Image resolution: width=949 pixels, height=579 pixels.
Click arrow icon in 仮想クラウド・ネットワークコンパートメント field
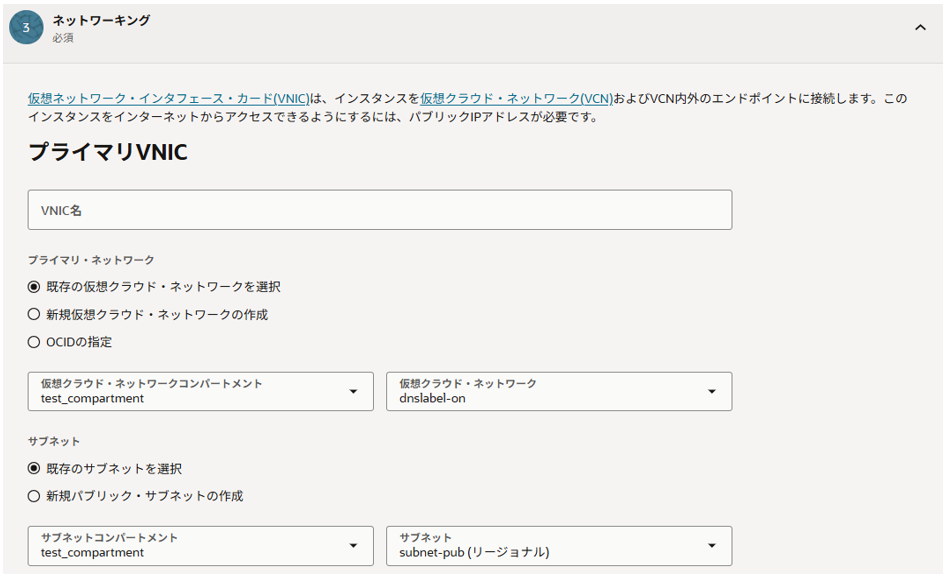coord(353,392)
